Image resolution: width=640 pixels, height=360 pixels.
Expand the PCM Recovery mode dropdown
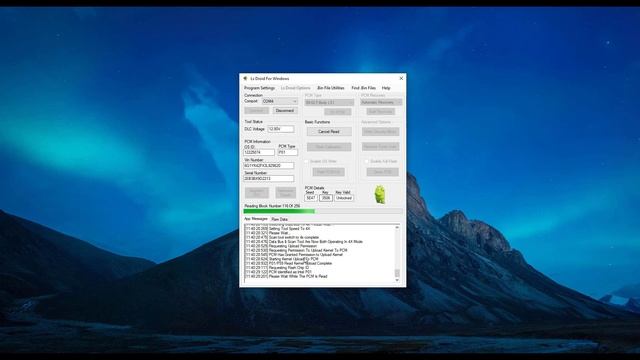[381, 102]
